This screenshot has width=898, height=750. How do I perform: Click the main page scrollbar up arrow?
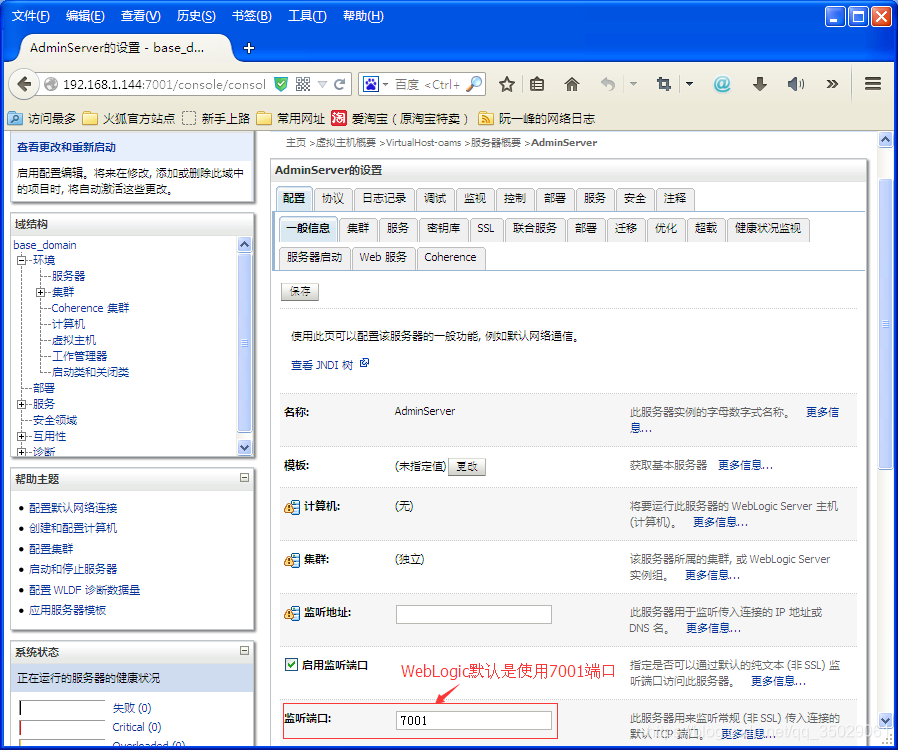point(885,139)
